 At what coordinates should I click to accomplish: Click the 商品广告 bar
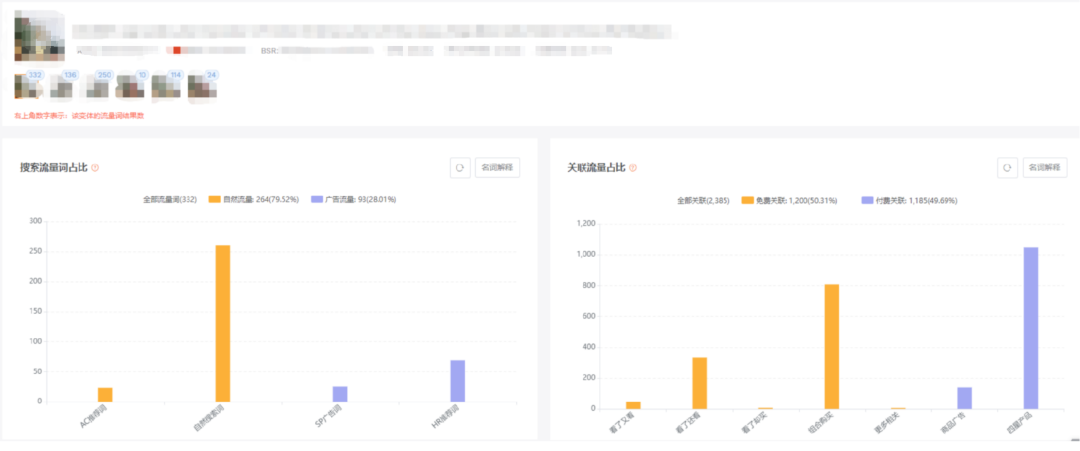pos(964,398)
